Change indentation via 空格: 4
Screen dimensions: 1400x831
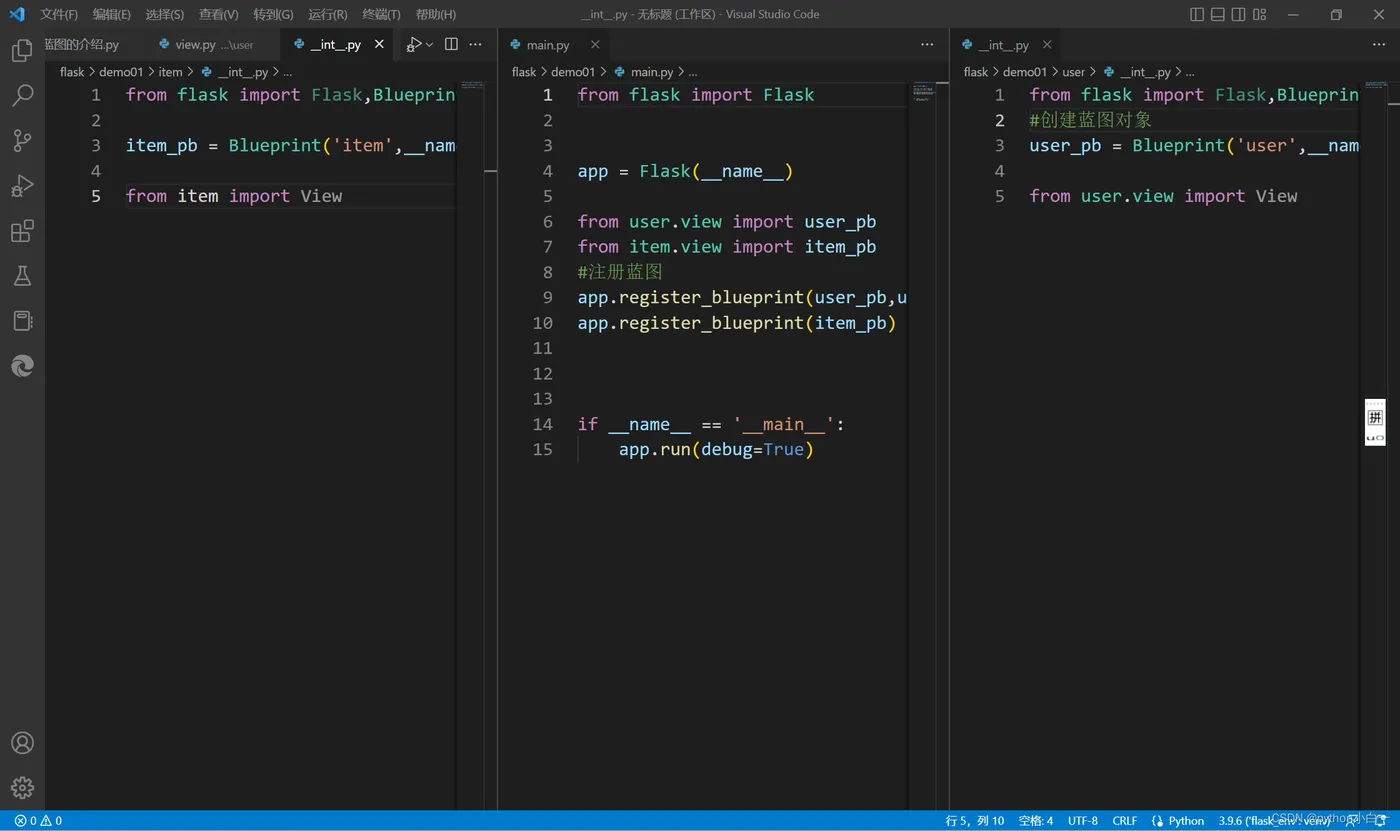click(1036, 821)
